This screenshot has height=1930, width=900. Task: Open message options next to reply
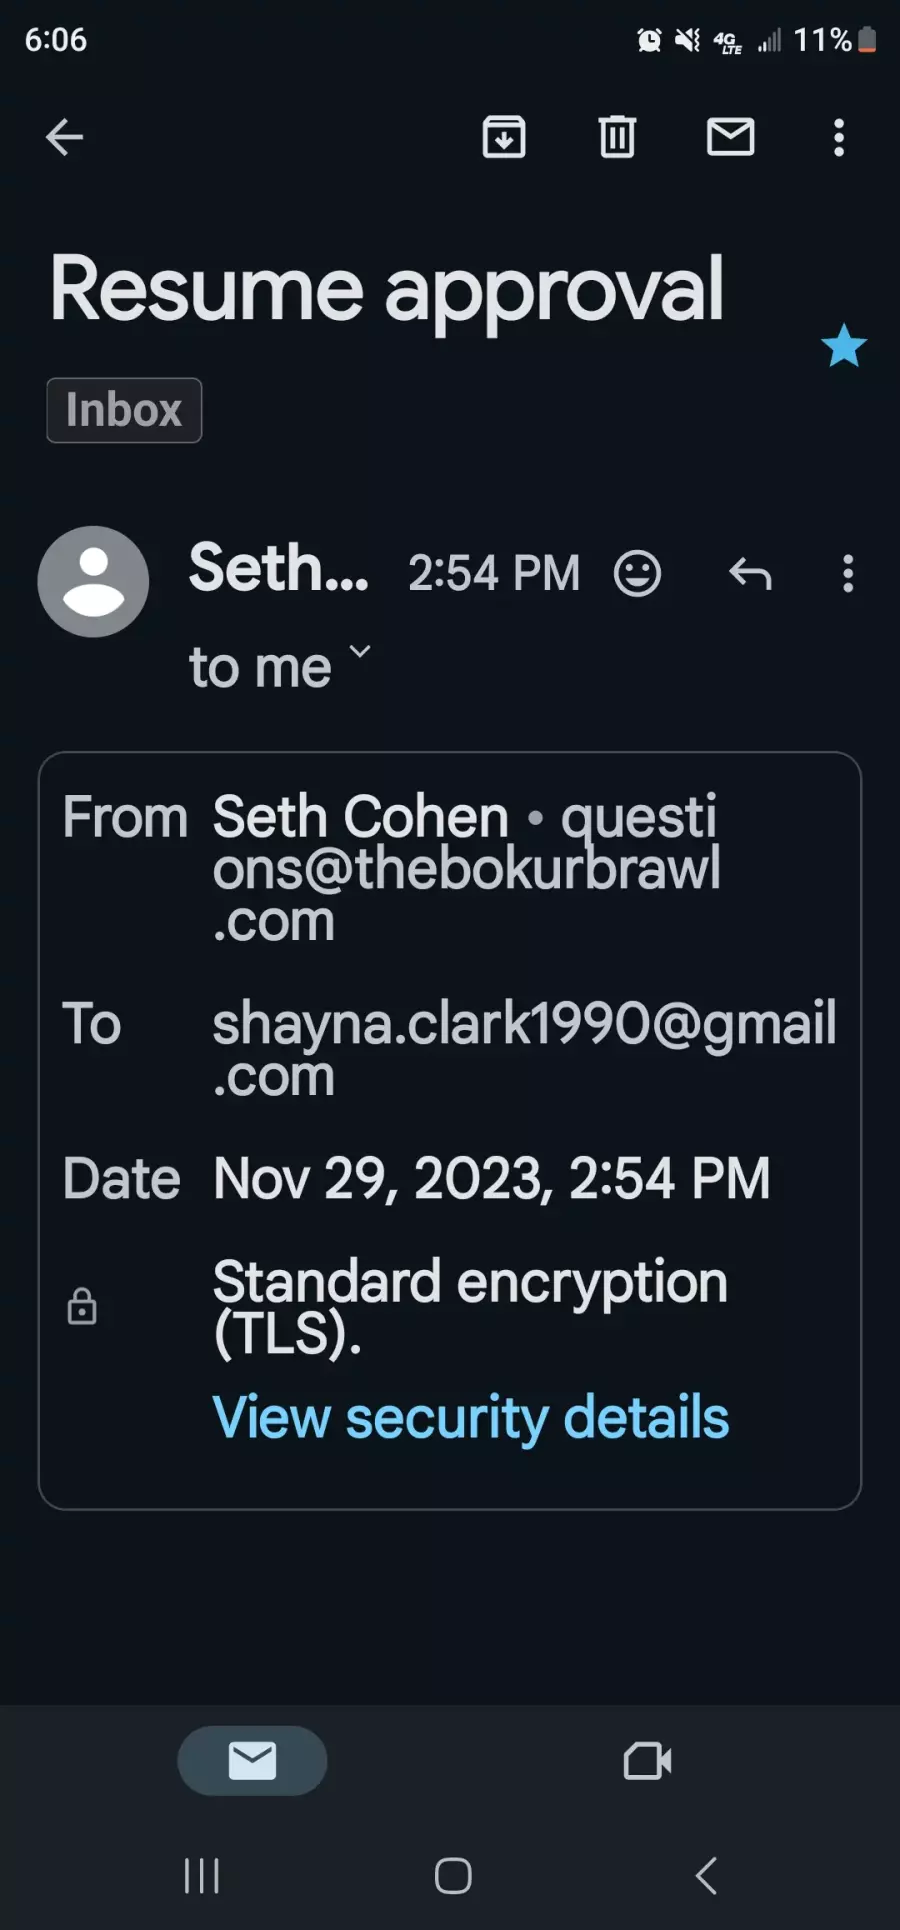(848, 574)
